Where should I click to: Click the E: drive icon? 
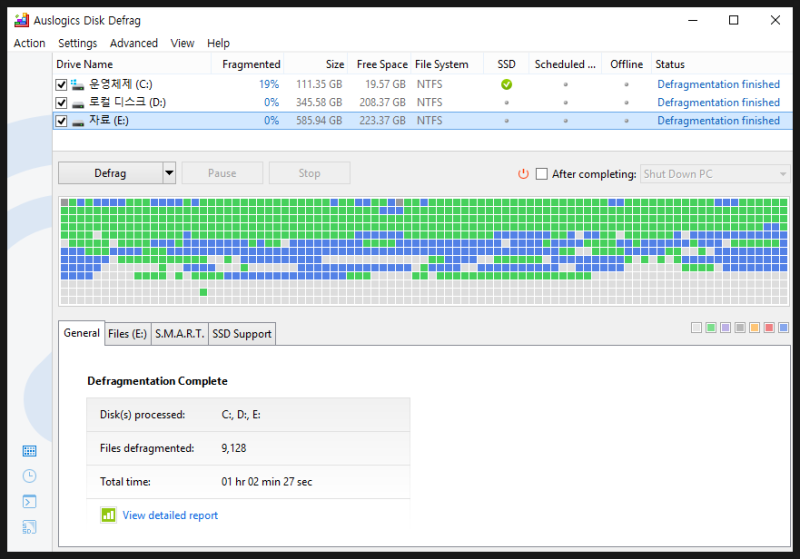(78, 123)
